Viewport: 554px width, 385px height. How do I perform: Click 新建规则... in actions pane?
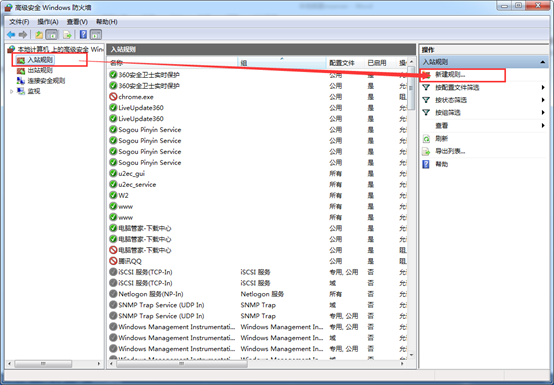pos(450,75)
